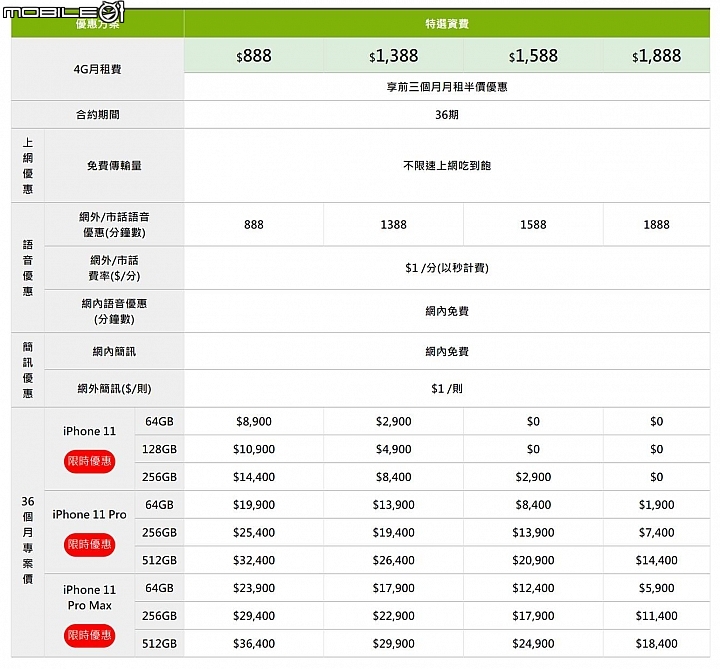Viewport: 720px width, 669px height.
Task: Select iPhone 11 Pro 512GB storage cell
Action: tap(159, 560)
